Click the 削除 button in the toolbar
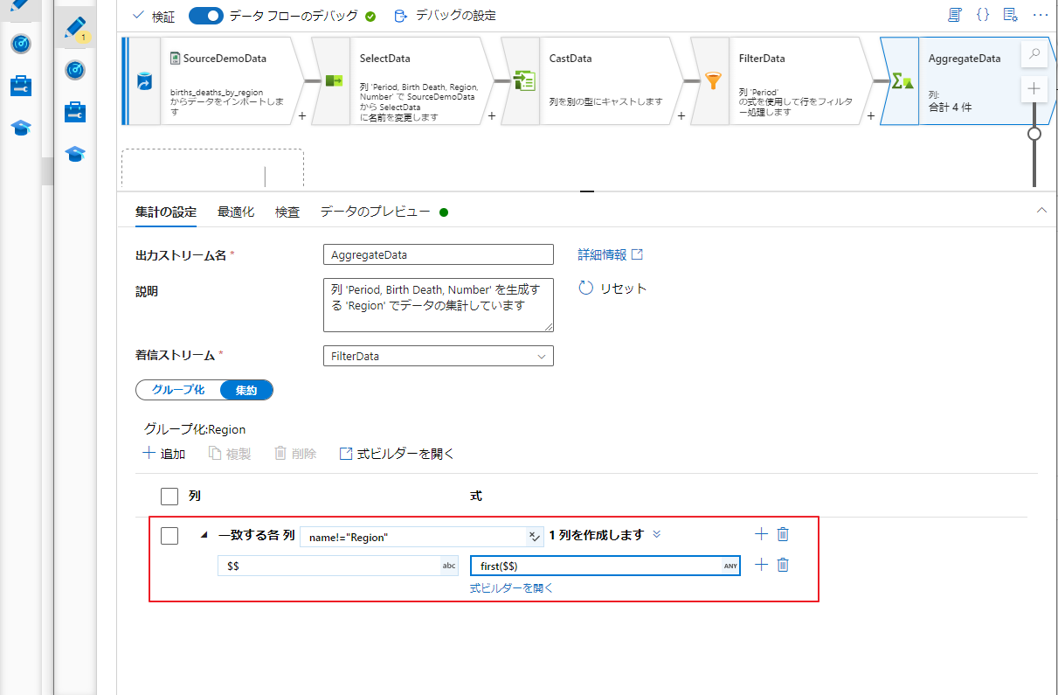 tap(296, 453)
